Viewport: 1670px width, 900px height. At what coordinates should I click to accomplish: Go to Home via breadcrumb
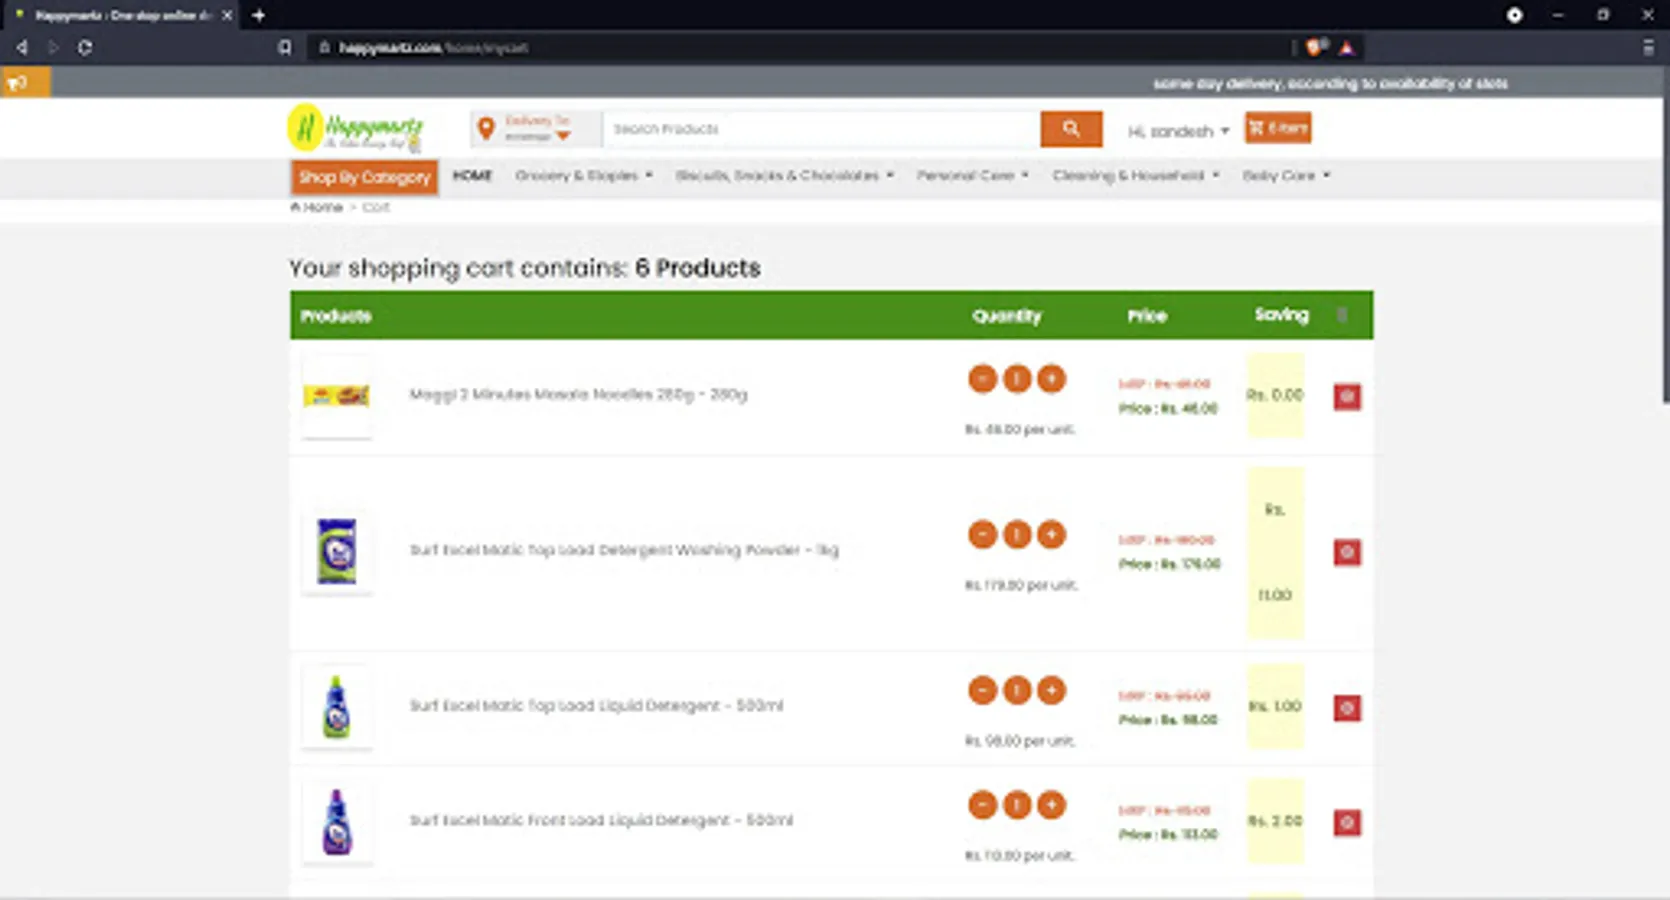[316, 207]
